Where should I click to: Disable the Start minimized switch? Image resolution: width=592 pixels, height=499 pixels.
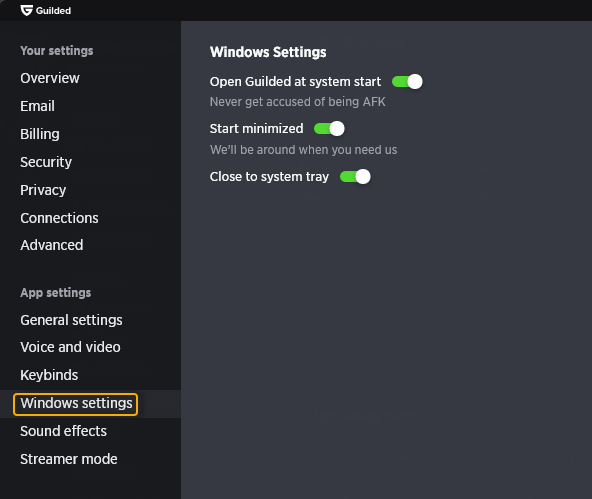[329, 129]
